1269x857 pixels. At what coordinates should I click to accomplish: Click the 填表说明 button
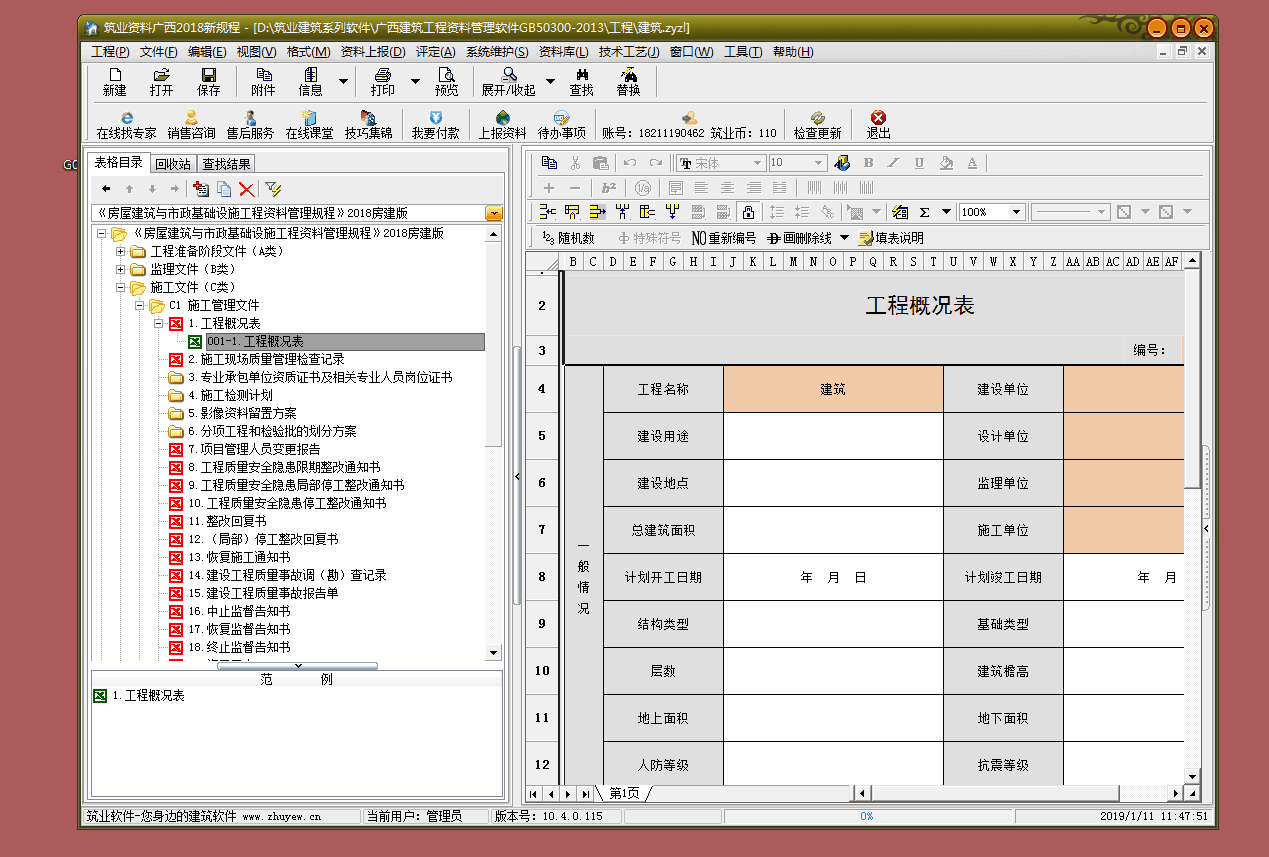point(891,238)
